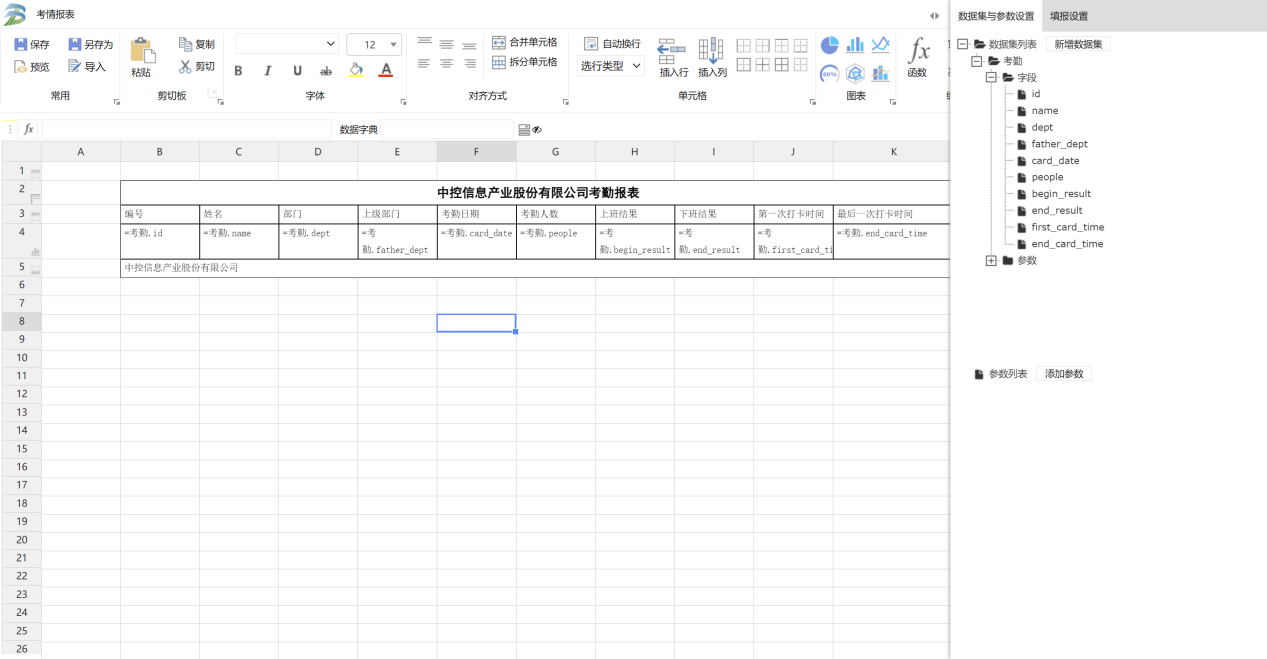Select the people field
The image size is (1267, 659).
(x=1047, y=177)
